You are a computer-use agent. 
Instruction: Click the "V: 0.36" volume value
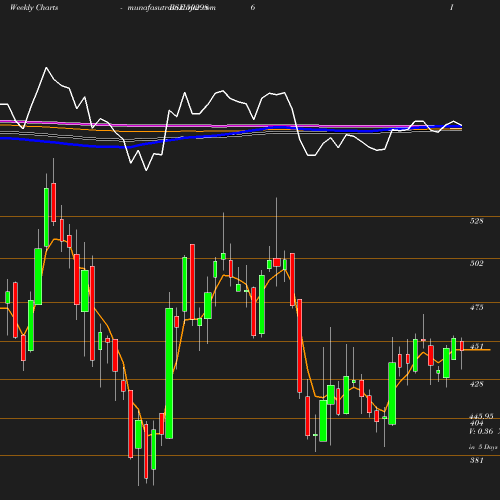(481, 431)
